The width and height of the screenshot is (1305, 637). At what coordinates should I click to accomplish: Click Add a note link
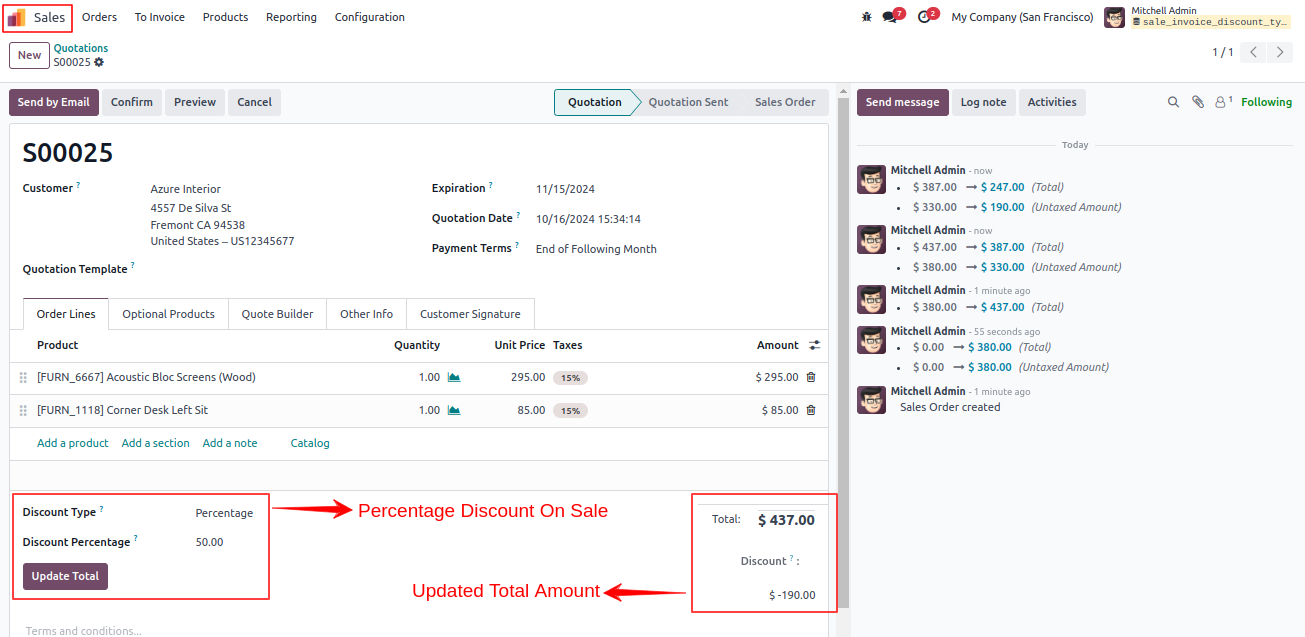point(230,443)
